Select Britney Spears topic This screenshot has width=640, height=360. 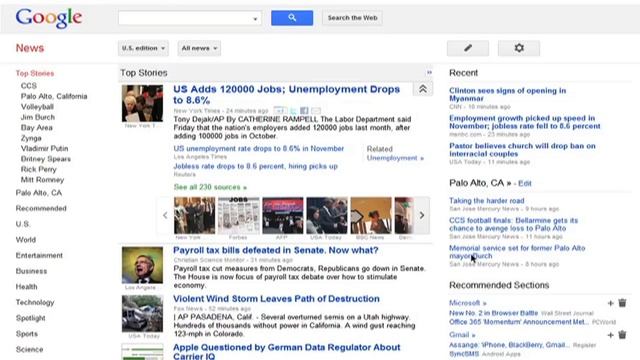tap(46, 159)
